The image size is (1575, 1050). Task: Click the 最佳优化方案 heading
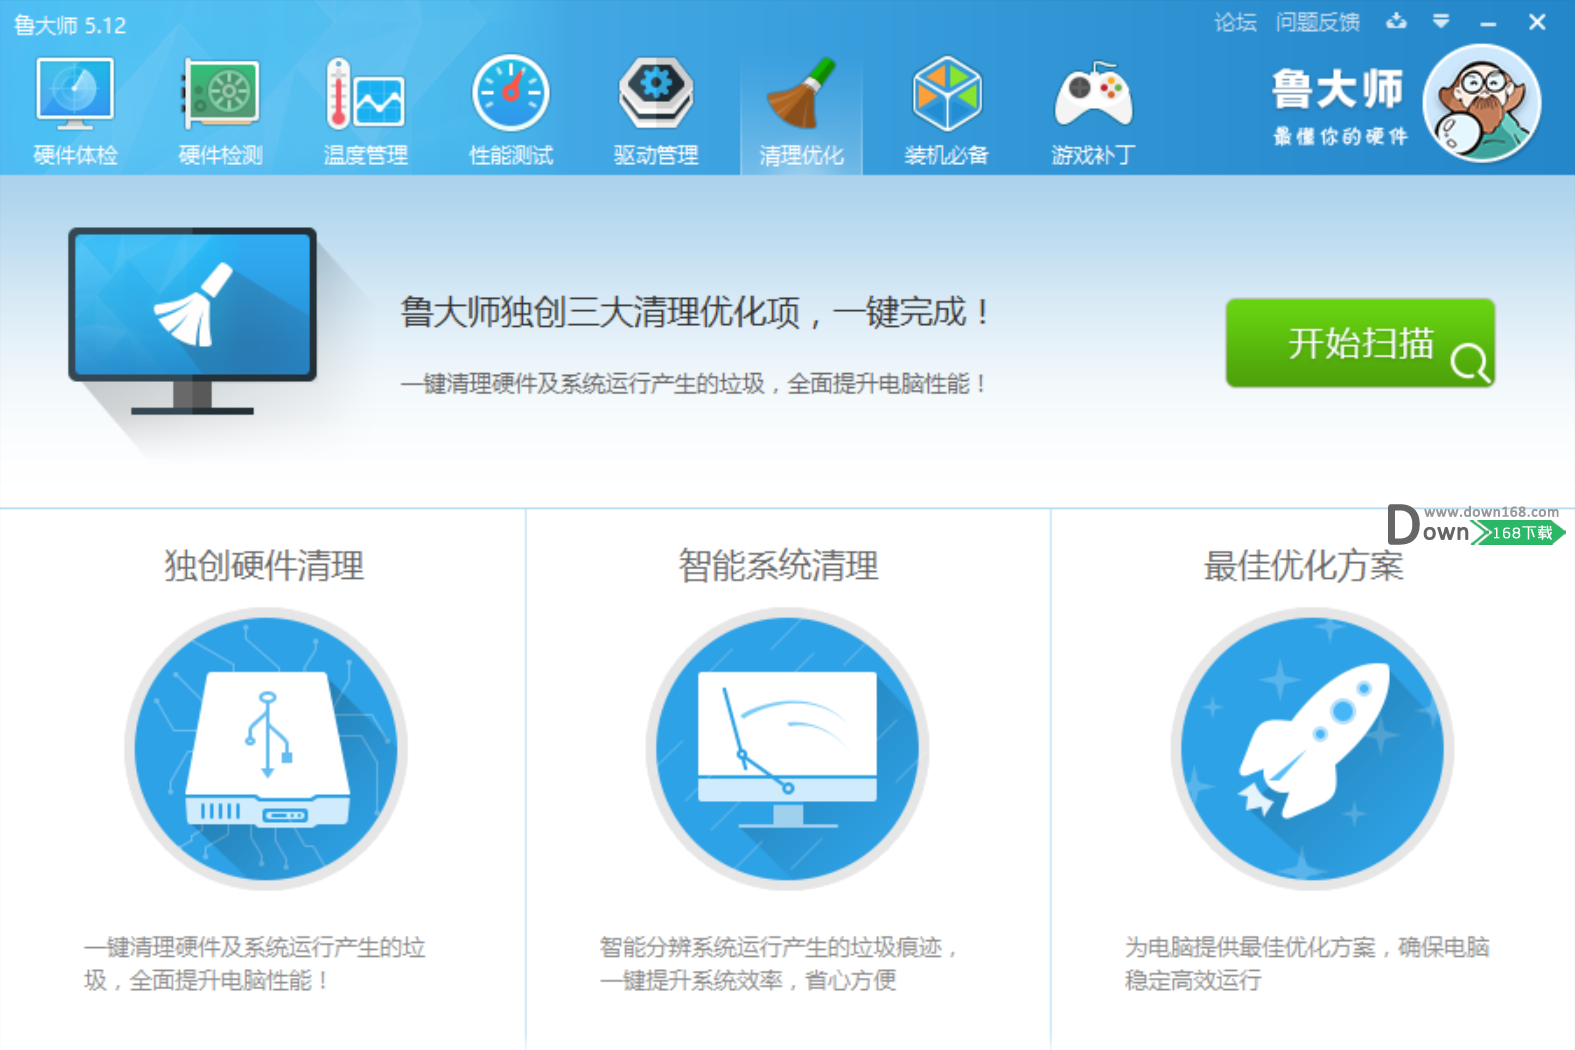pos(1303,566)
